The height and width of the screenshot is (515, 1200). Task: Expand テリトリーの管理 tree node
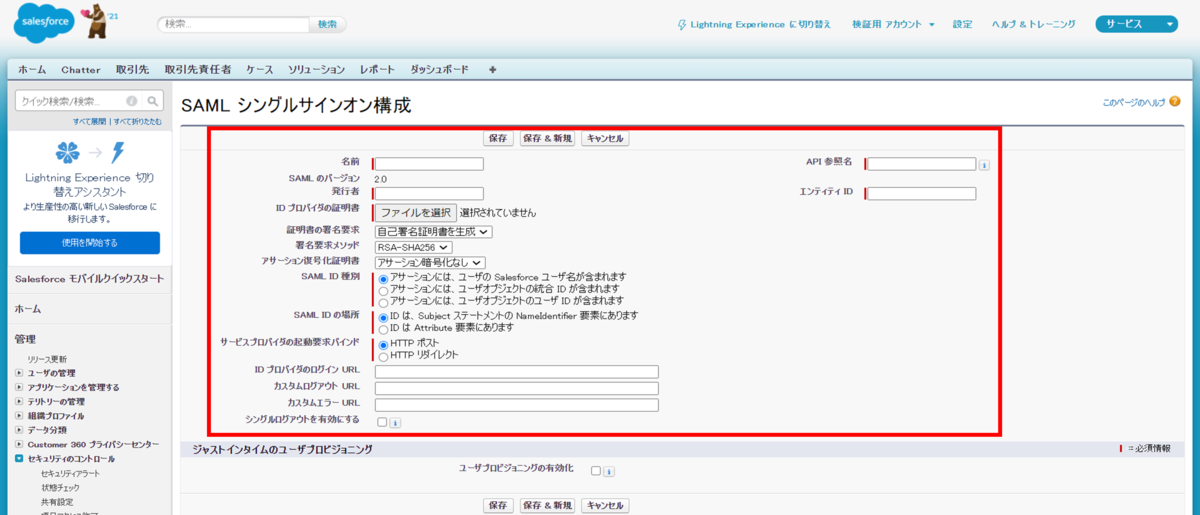(19, 401)
